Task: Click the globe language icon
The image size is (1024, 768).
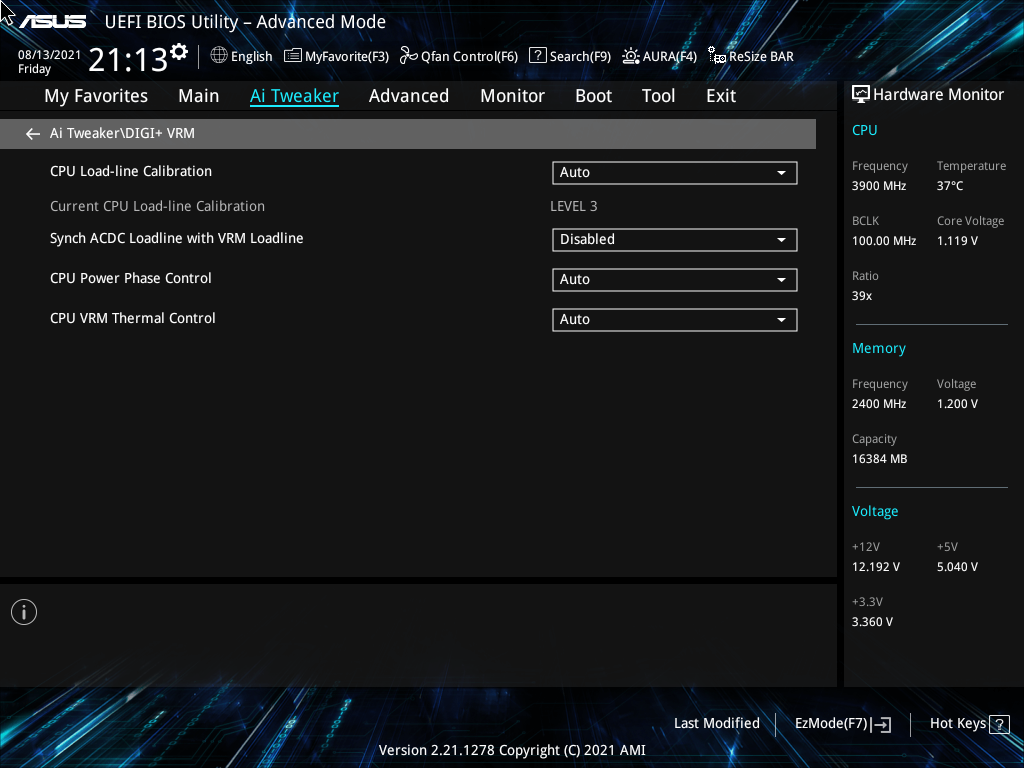Action: (x=219, y=55)
